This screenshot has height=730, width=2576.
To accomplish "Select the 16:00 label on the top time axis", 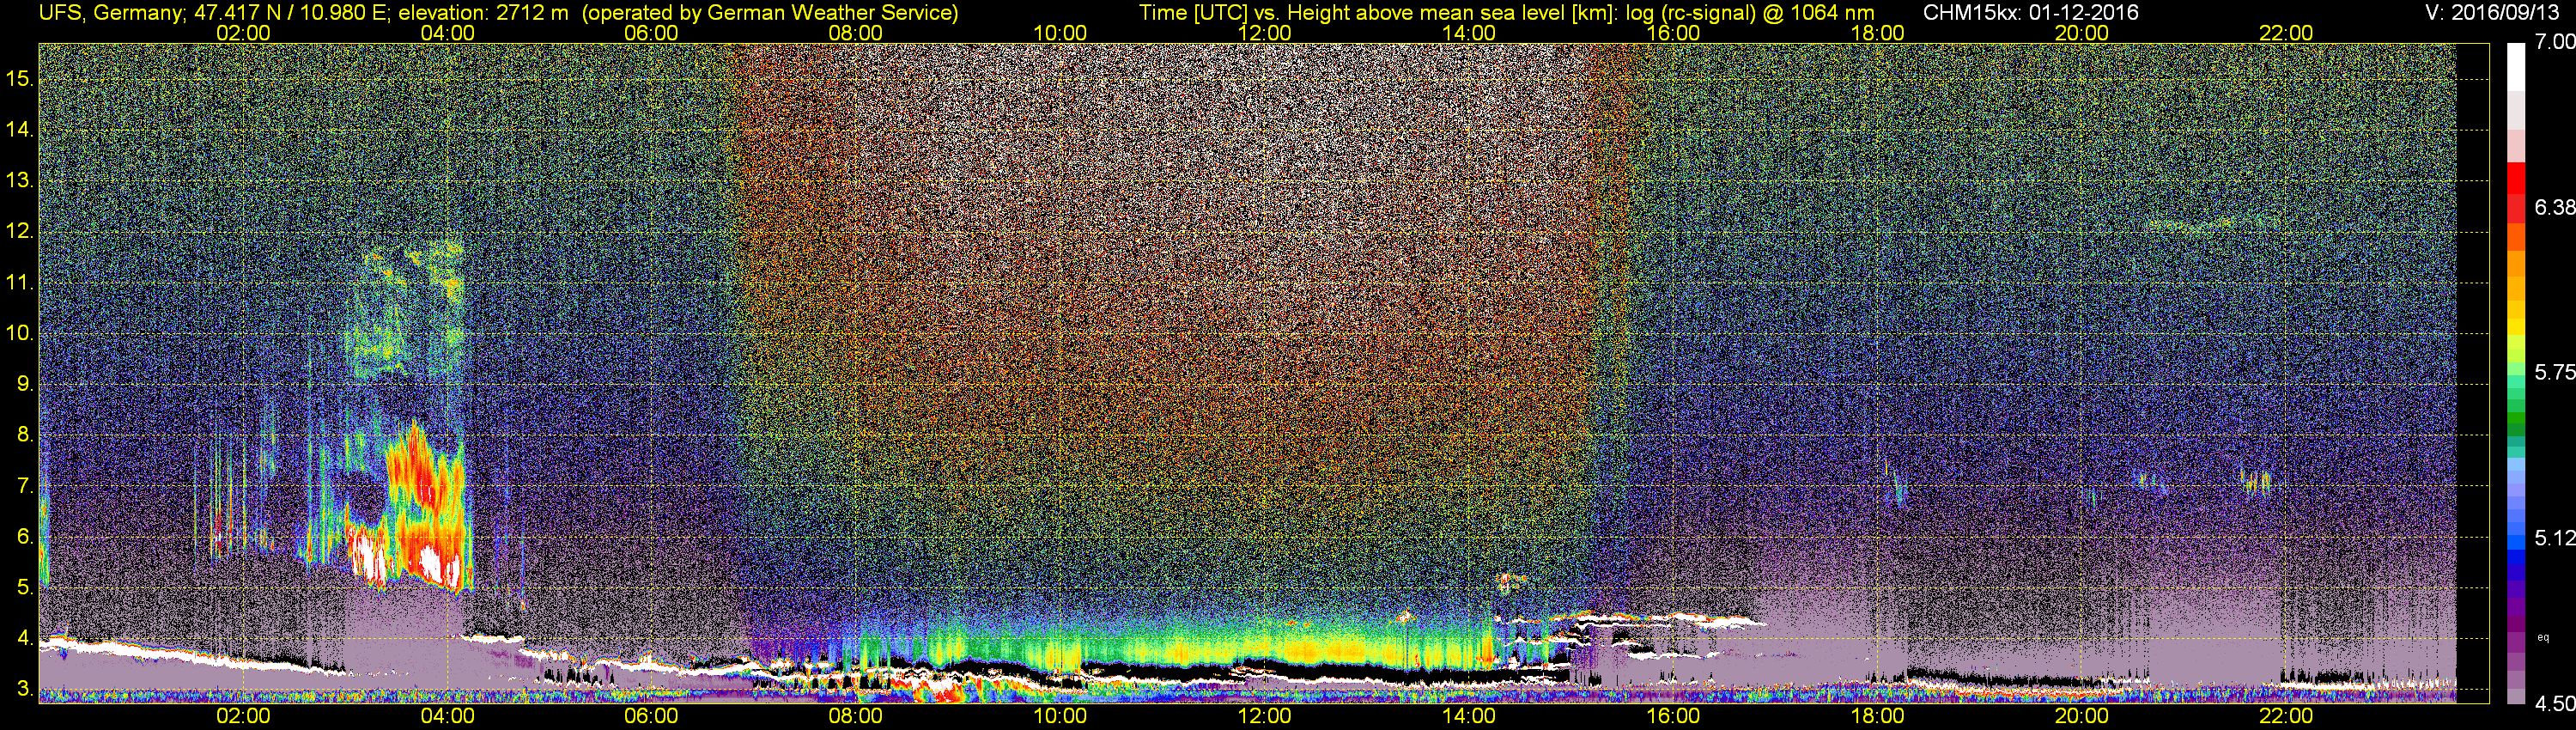I will tap(1673, 33).
